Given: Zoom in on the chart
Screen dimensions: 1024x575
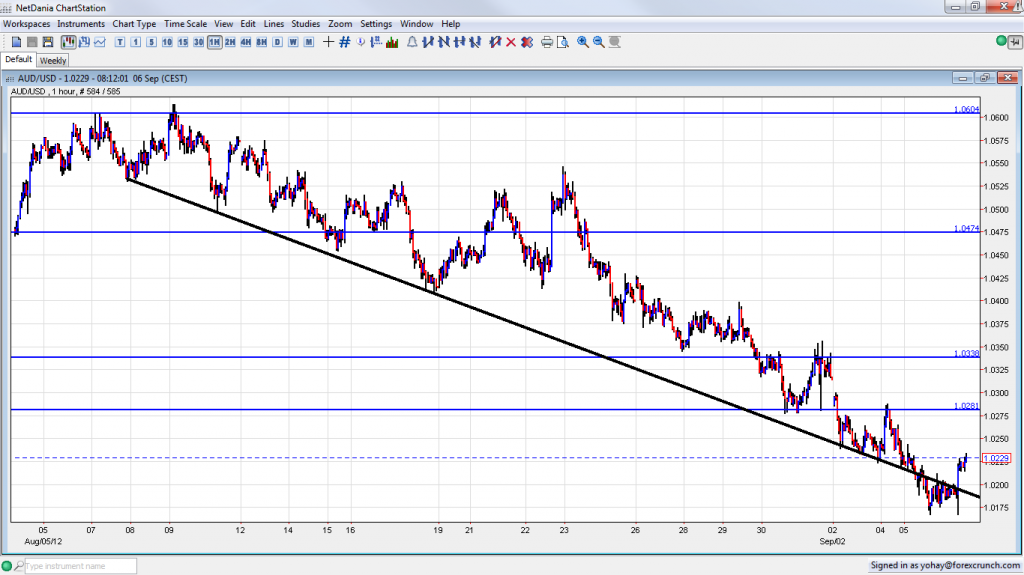Looking at the screenshot, I should click(x=583, y=42).
